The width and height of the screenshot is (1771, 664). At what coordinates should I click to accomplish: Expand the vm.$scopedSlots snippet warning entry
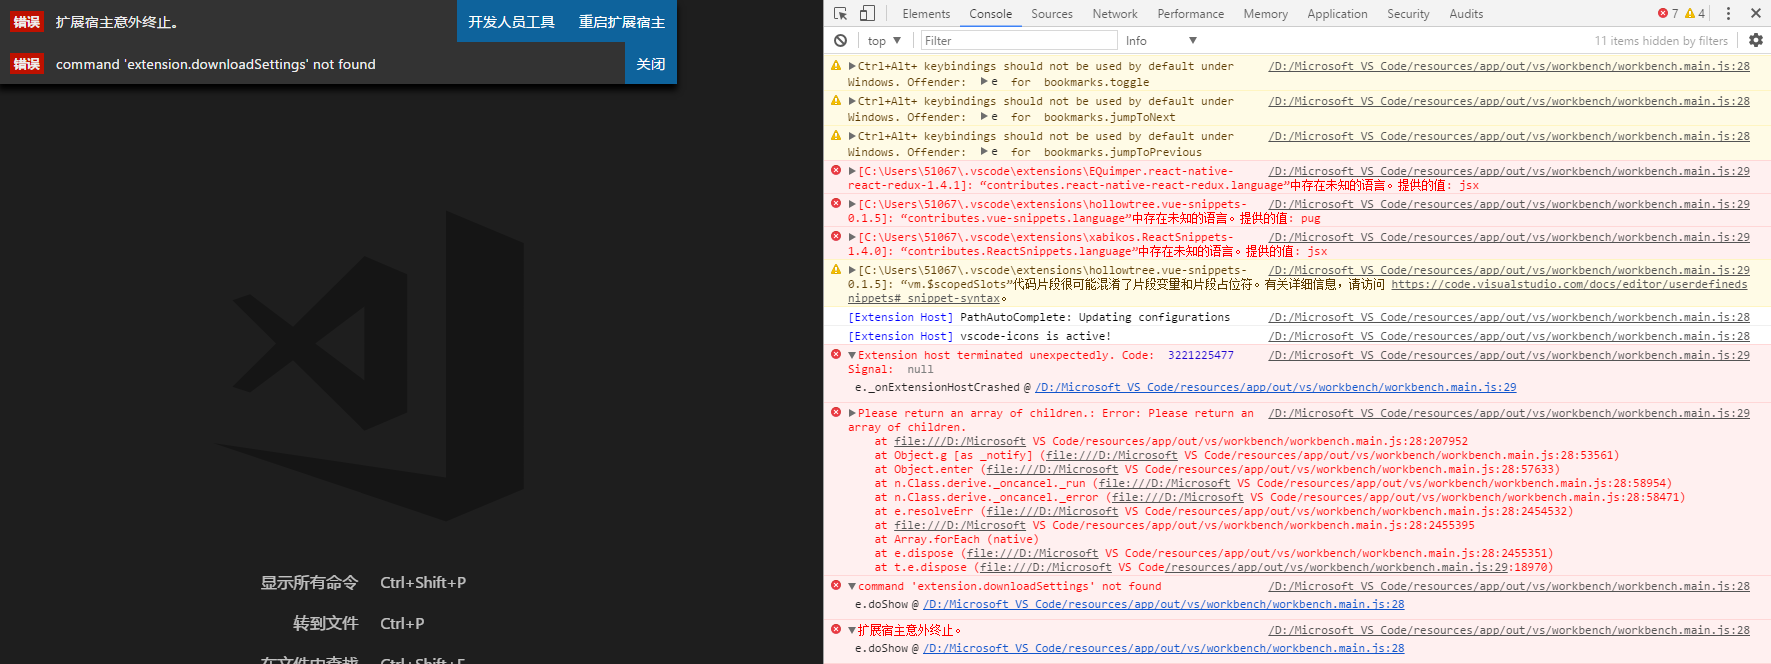[852, 270]
